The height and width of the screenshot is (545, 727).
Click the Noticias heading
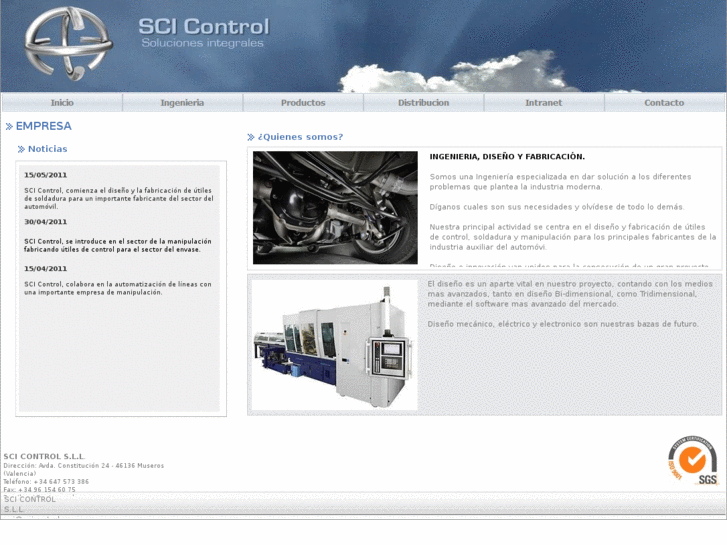pyautogui.click(x=48, y=149)
